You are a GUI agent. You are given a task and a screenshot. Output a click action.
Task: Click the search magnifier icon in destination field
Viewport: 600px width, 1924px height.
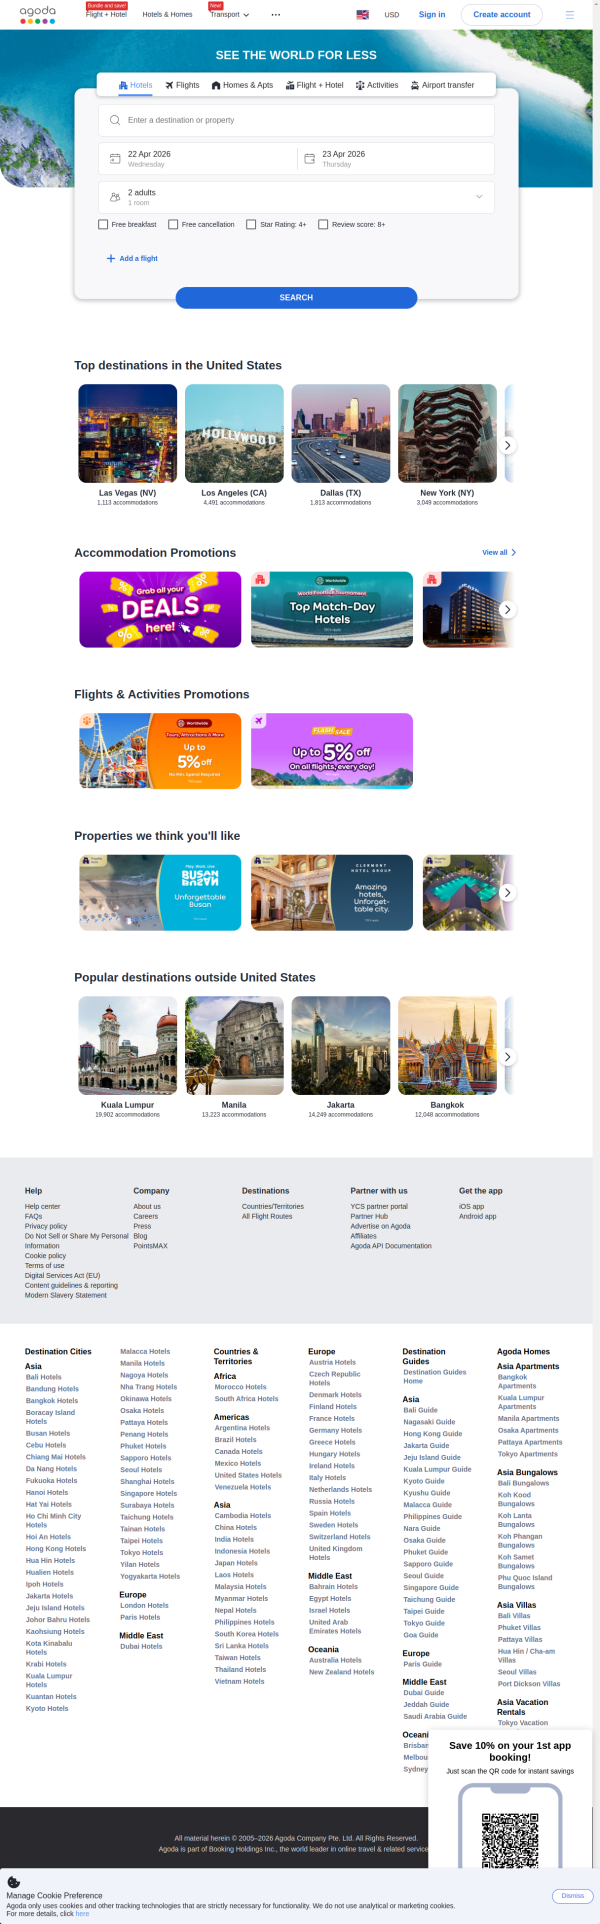(115, 120)
